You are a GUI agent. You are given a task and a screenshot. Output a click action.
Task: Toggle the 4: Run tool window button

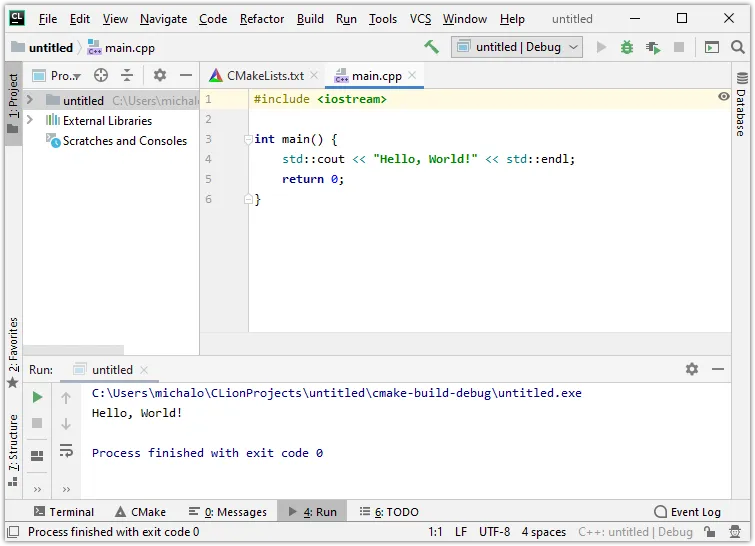[312, 512]
